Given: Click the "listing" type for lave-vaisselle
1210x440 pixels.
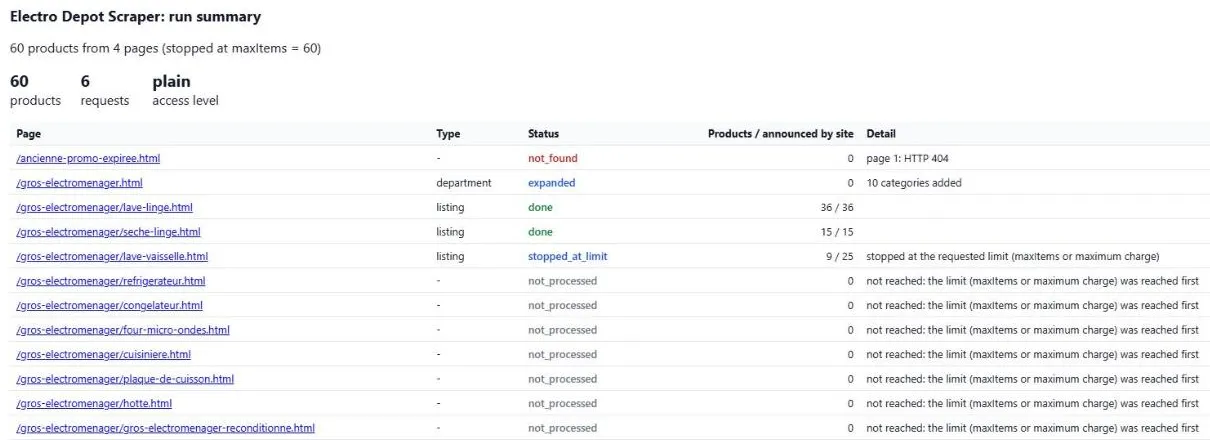Looking at the screenshot, I should point(450,256).
